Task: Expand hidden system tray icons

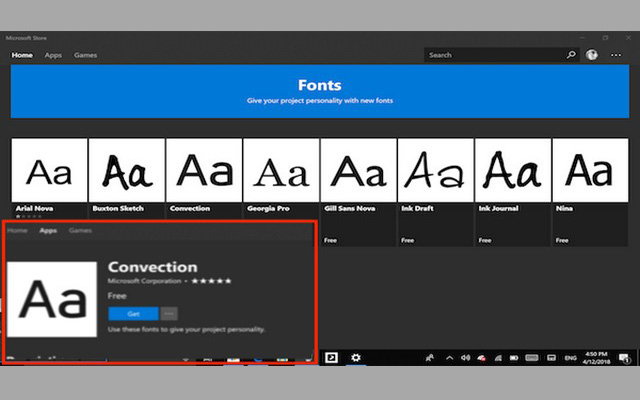Action: point(449,358)
